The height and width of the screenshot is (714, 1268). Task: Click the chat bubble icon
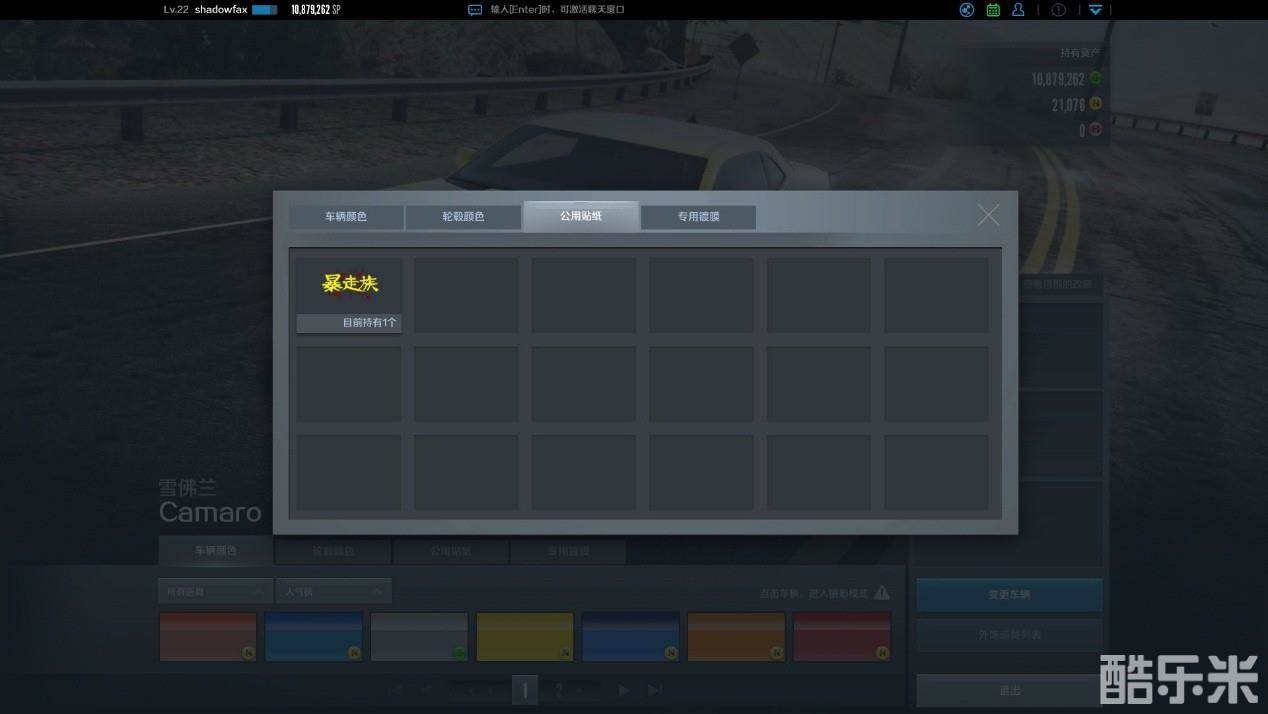pyautogui.click(x=475, y=10)
